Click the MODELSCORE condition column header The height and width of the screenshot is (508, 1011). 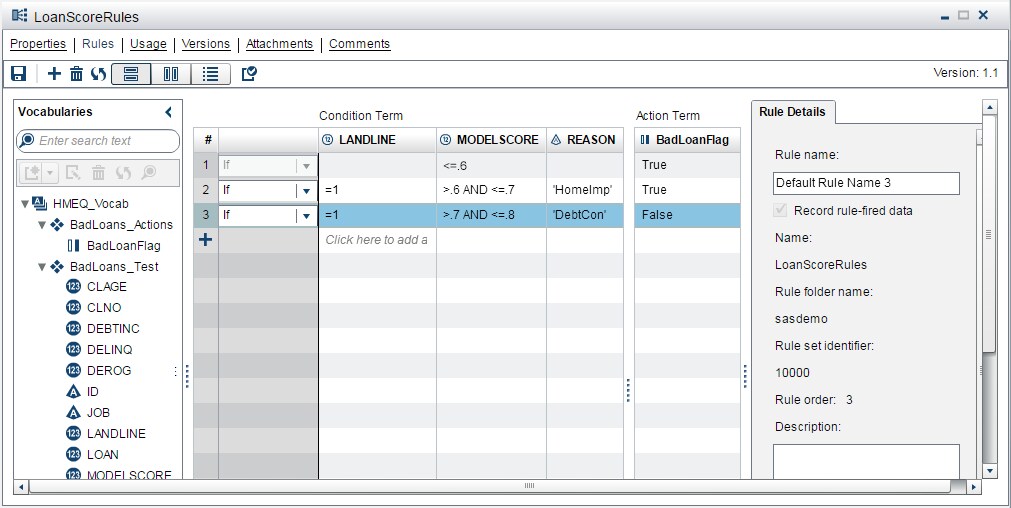[x=491, y=140]
